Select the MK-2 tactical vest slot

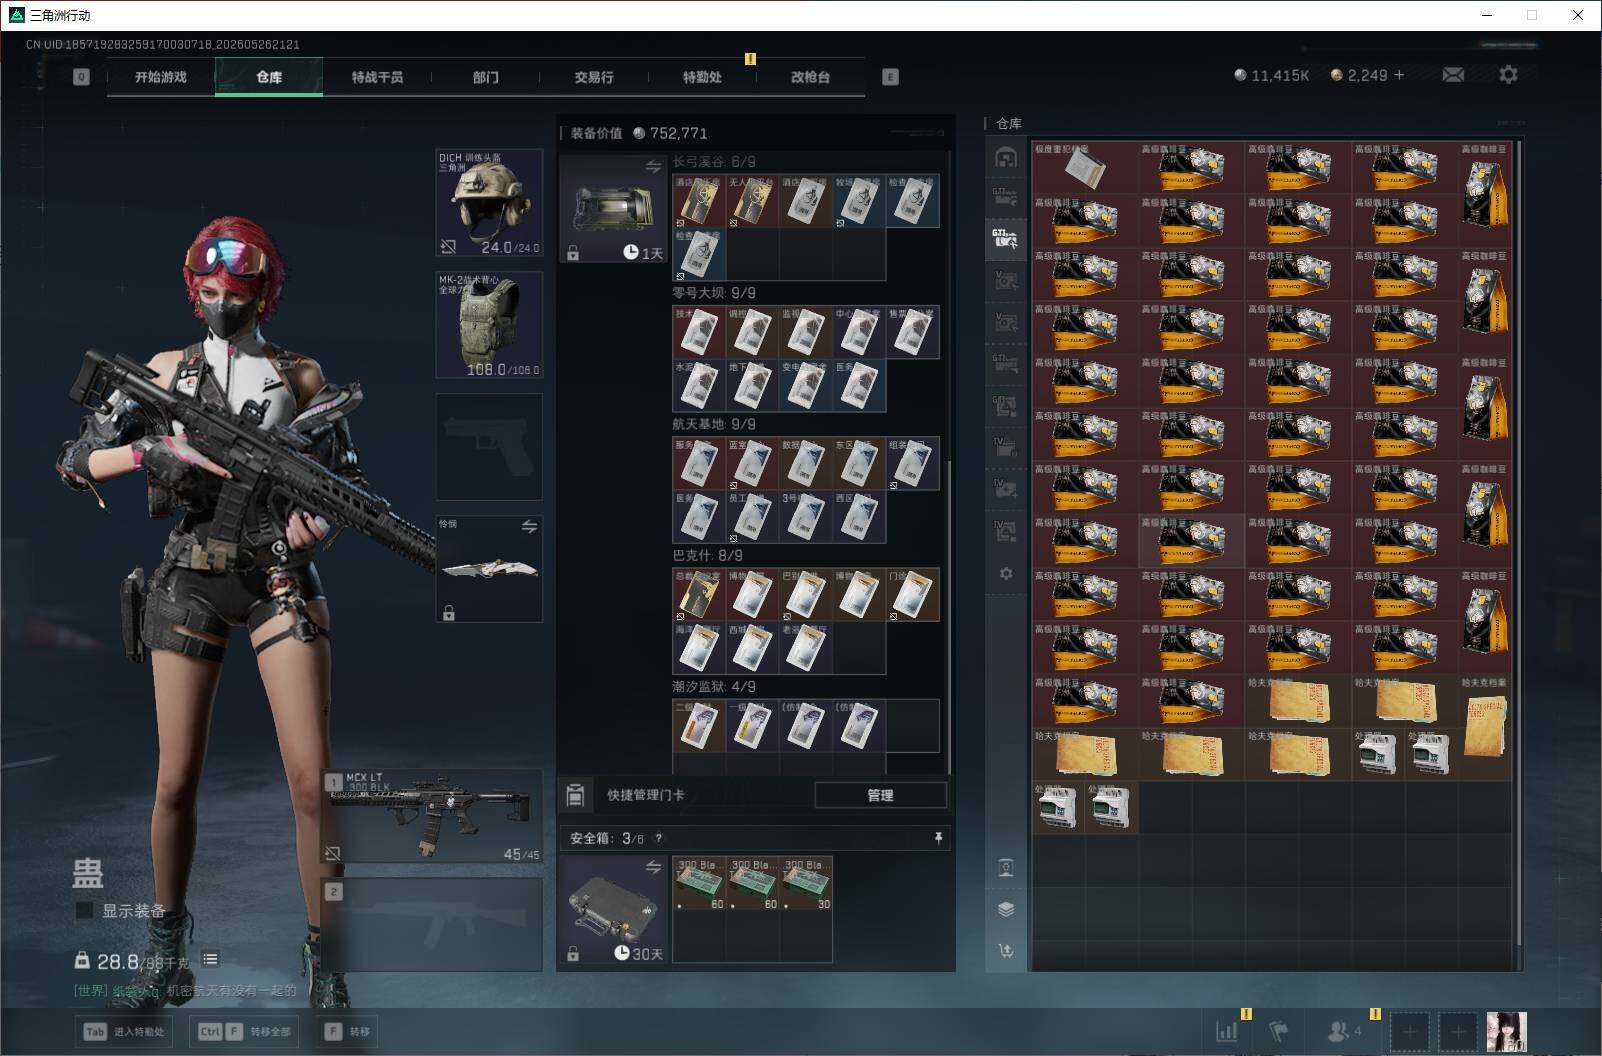[x=489, y=325]
